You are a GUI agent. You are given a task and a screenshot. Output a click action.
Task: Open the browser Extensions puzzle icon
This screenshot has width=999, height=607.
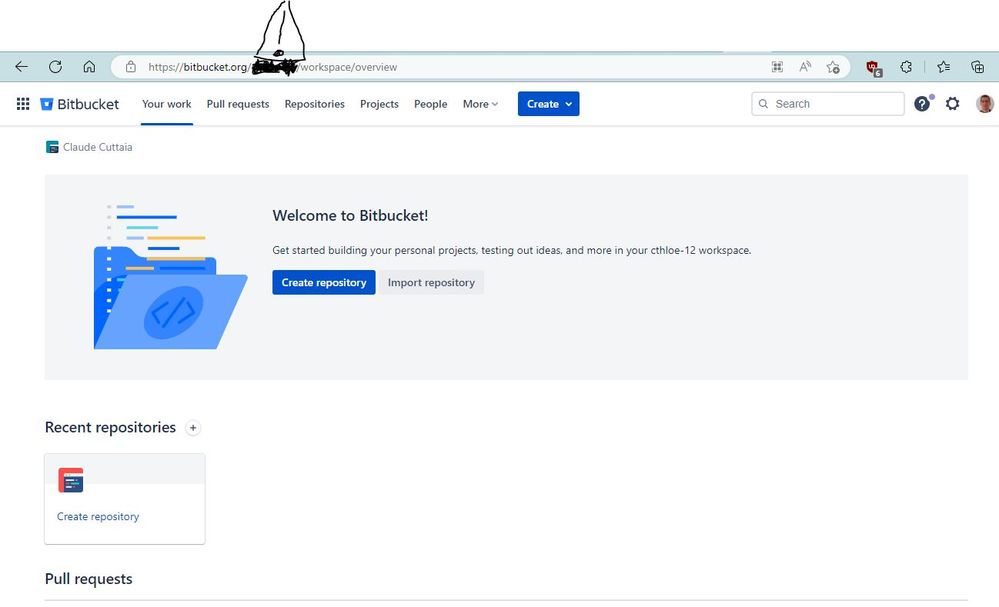(x=906, y=67)
